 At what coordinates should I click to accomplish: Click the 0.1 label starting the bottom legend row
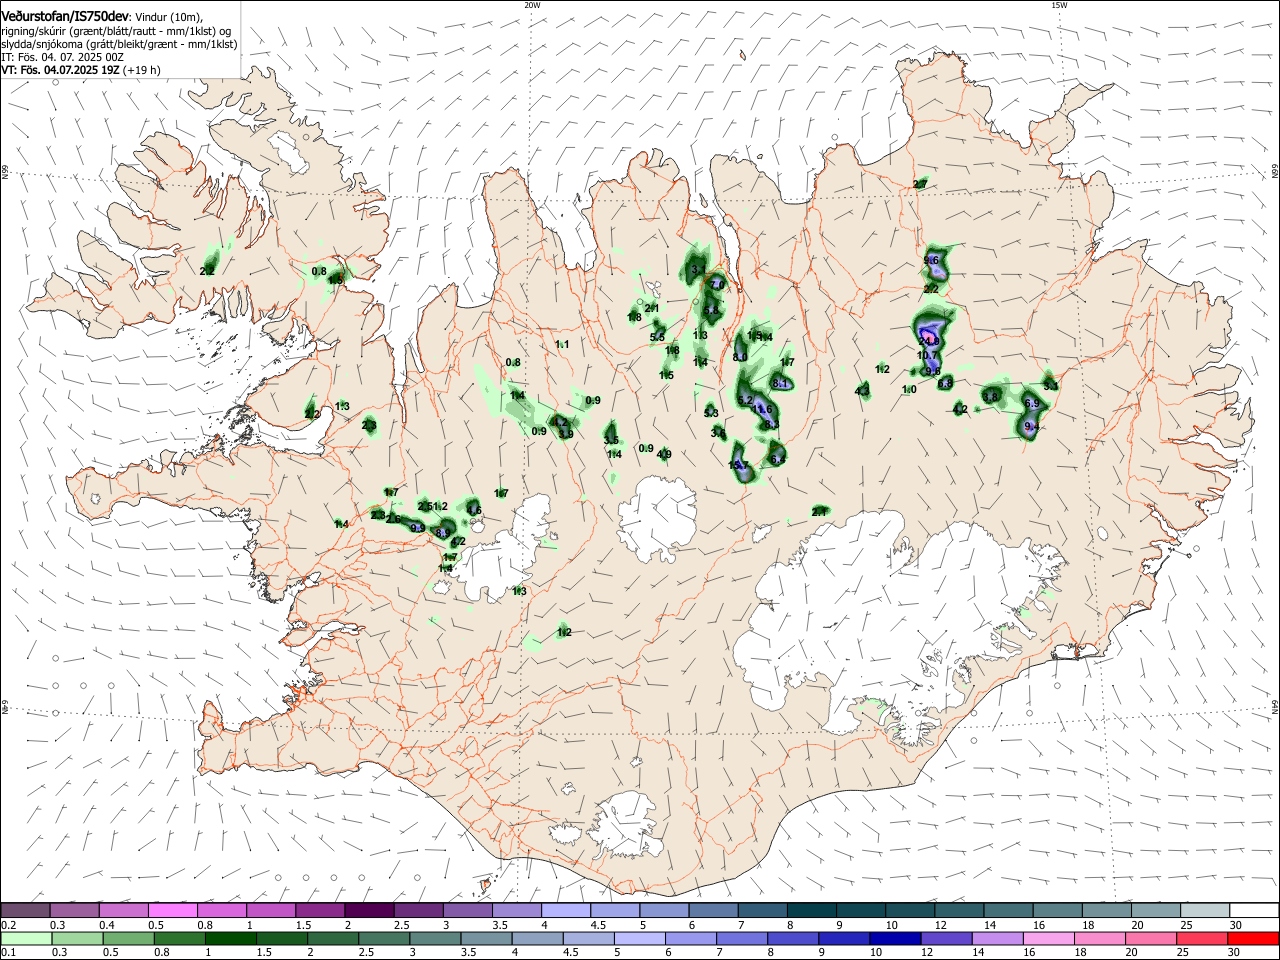[8, 952]
